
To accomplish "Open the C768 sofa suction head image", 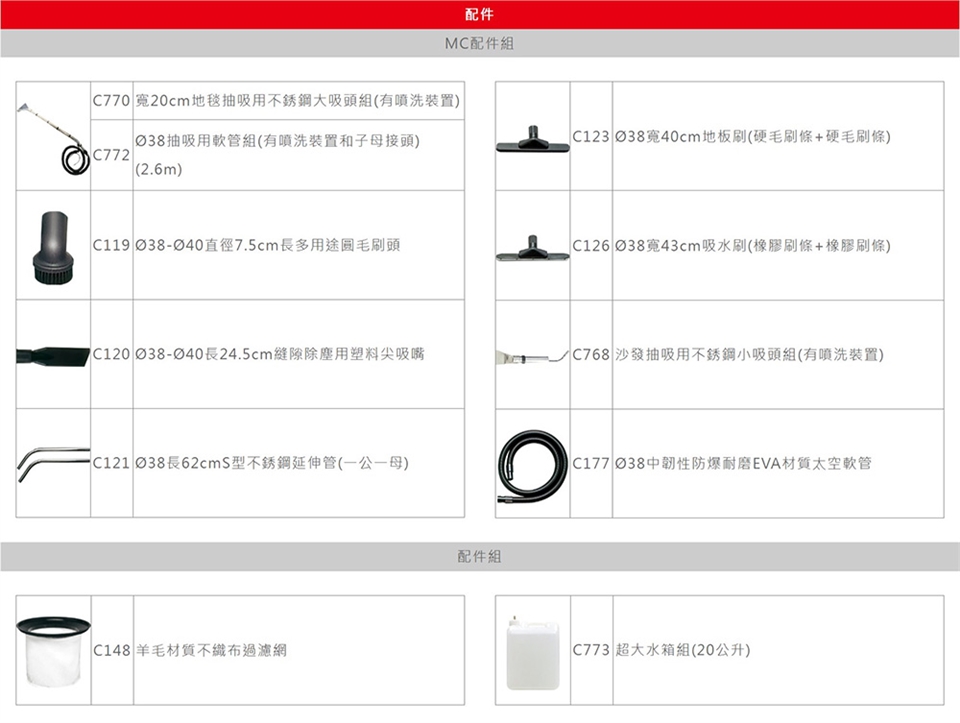I will (532, 355).
